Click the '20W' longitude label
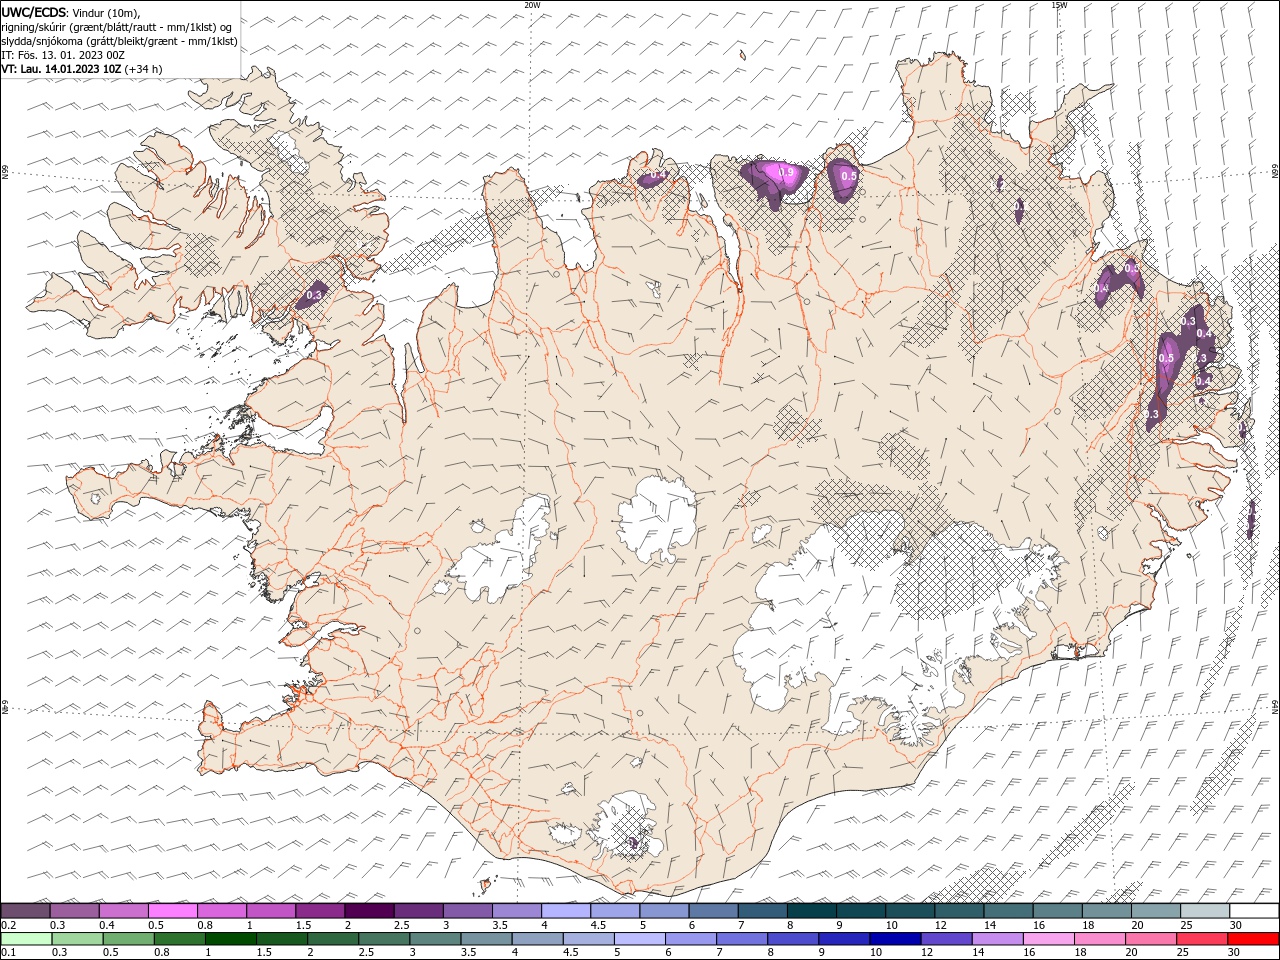 [x=533, y=5]
